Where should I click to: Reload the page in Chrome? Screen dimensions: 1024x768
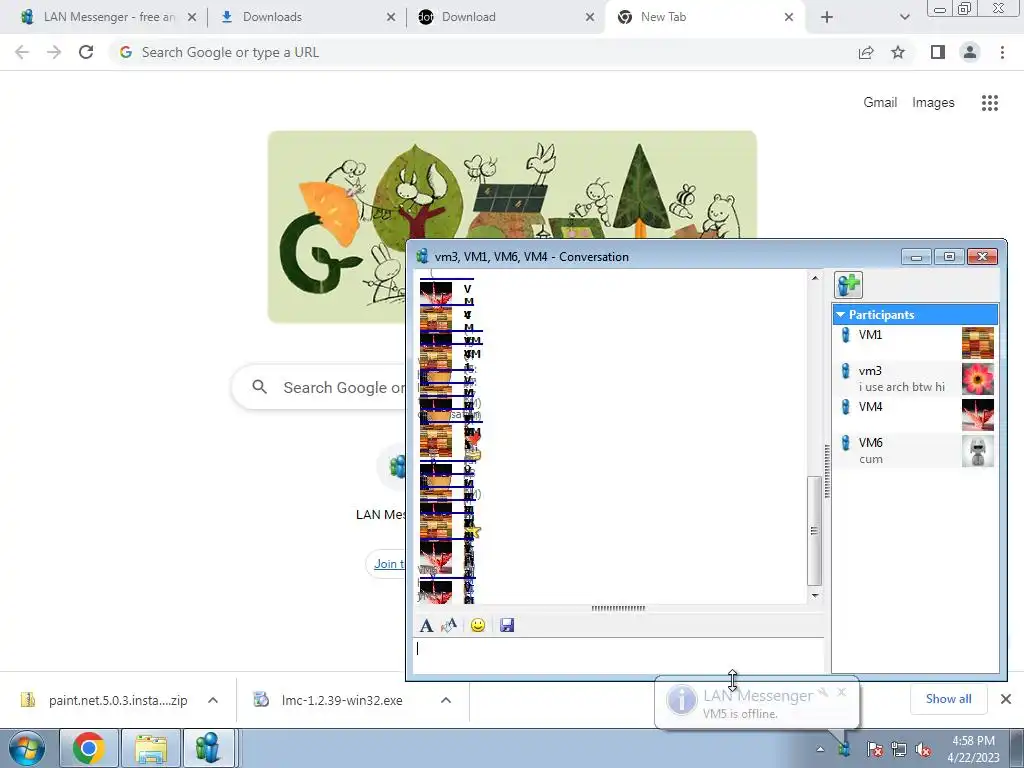[x=86, y=52]
